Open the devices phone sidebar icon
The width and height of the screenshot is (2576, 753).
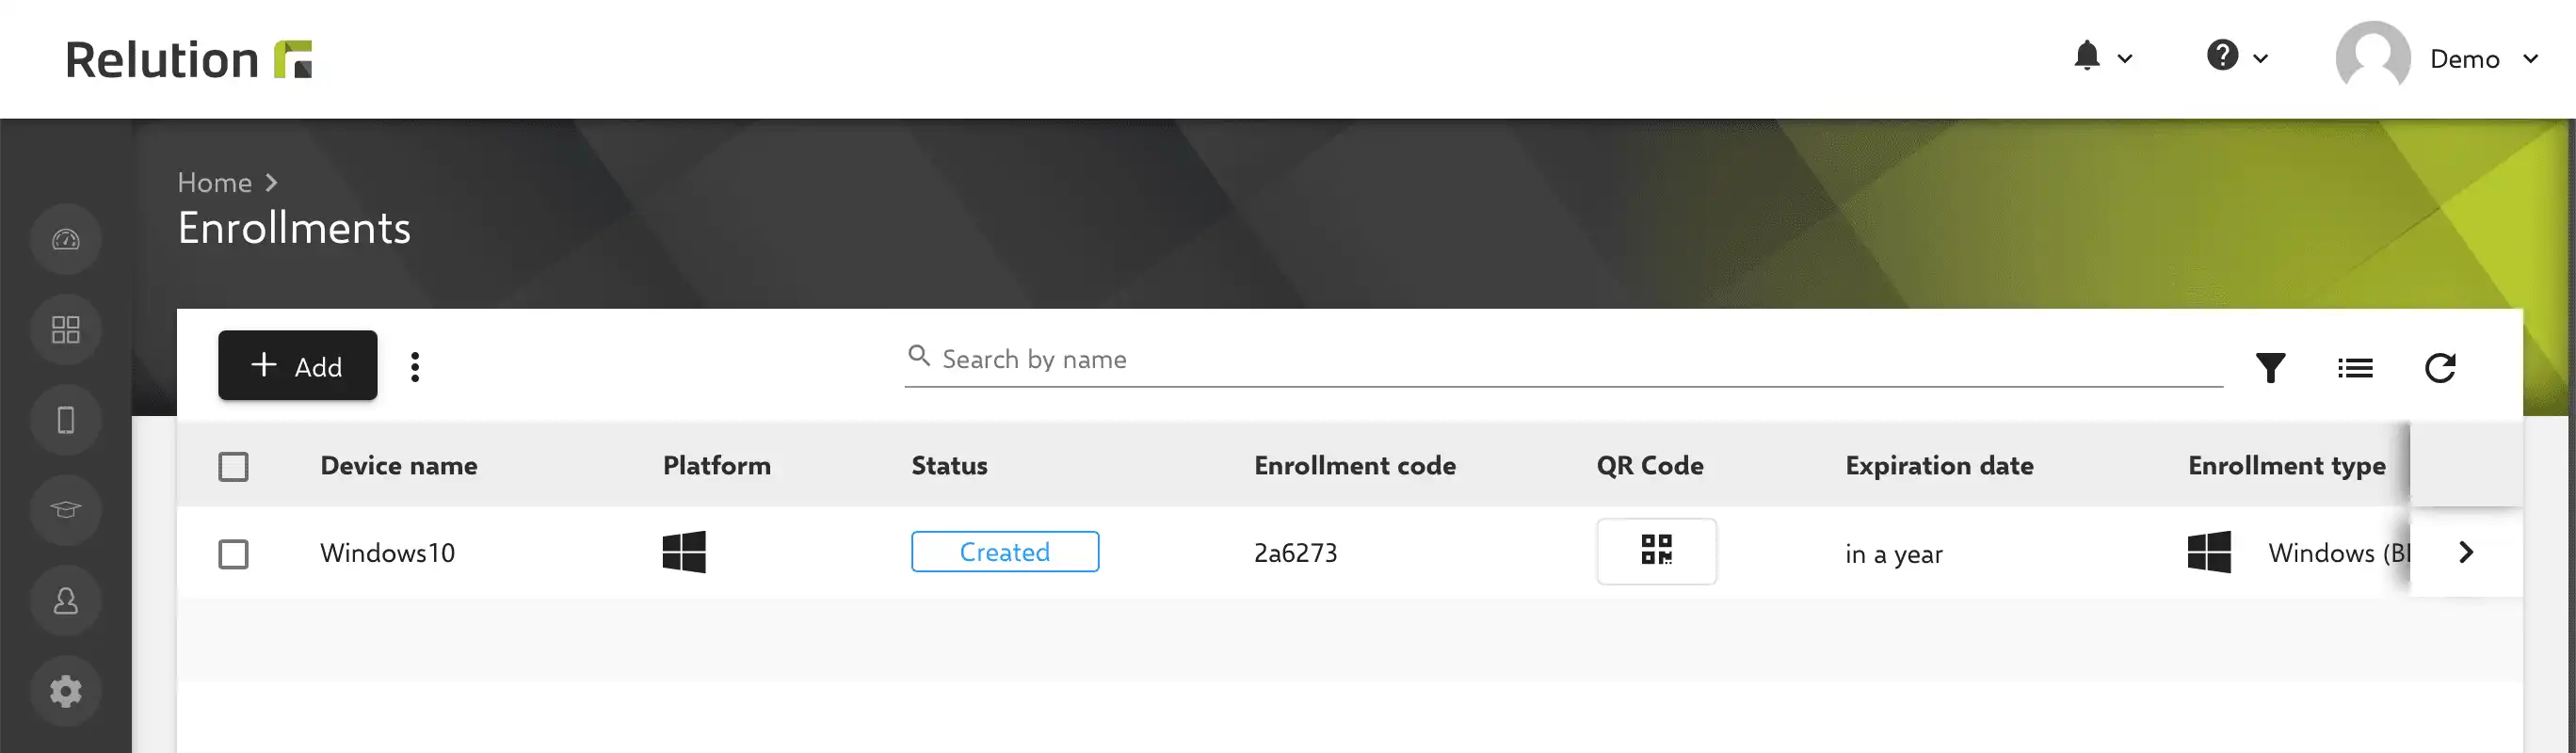[x=66, y=420]
